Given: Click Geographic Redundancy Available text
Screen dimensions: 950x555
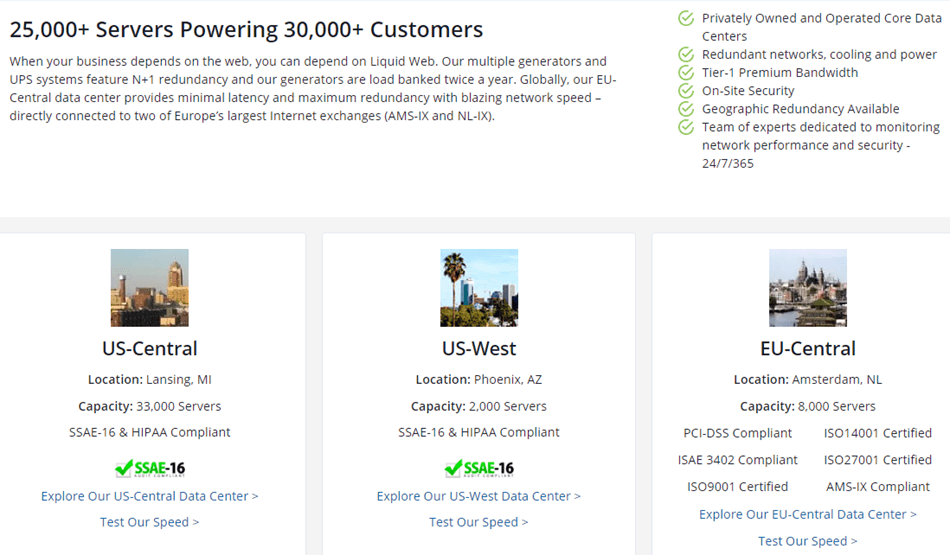Looking at the screenshot, I should (800, 109).
